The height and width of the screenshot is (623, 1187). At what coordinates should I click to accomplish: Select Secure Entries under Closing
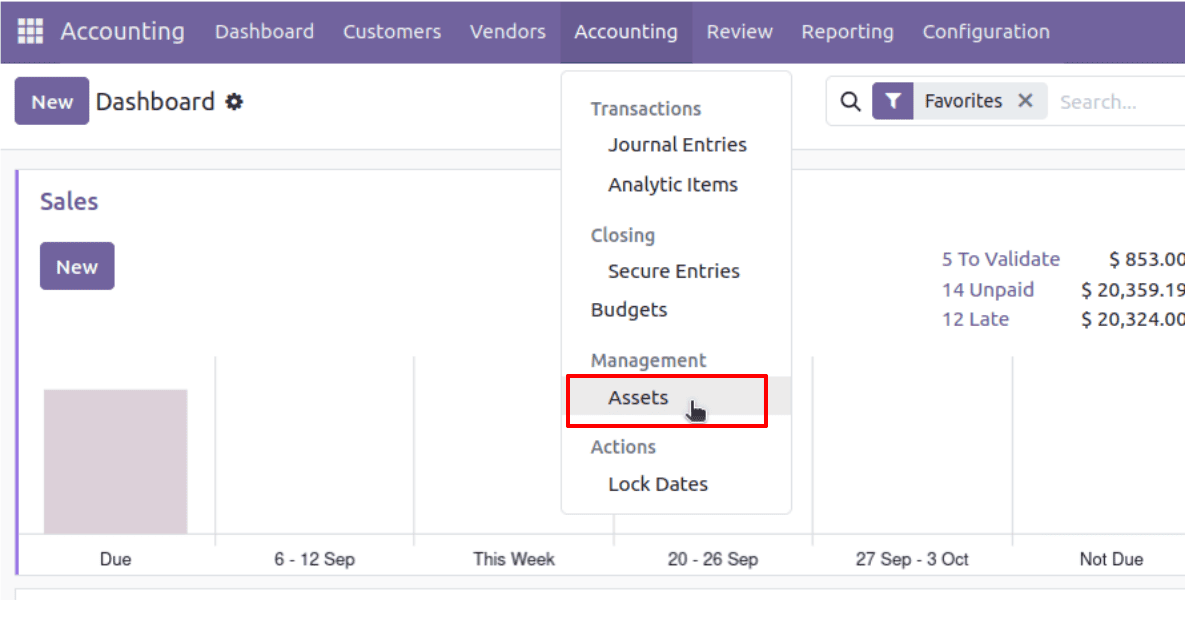coord(674,271)
